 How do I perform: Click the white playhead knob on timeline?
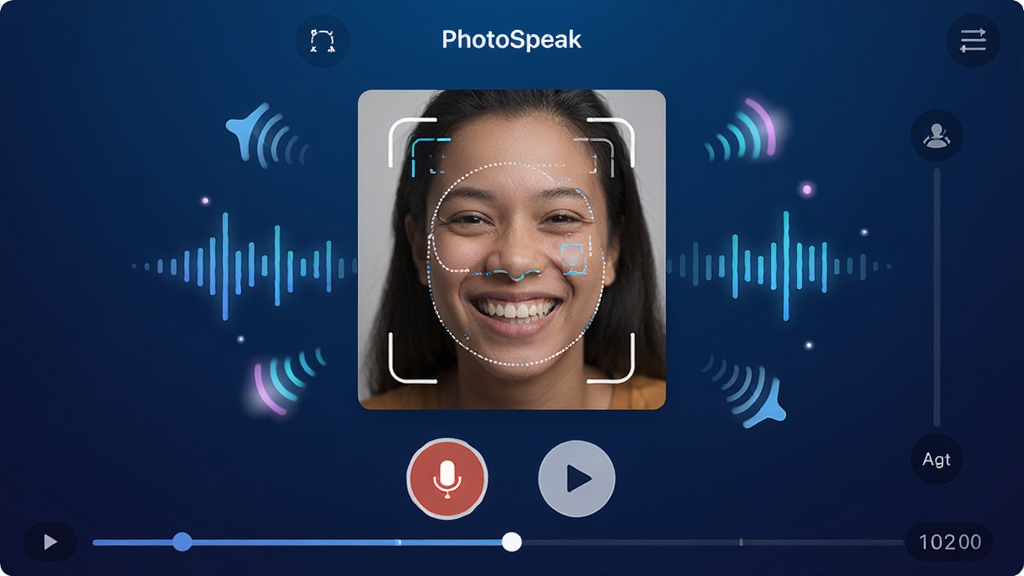511,541
